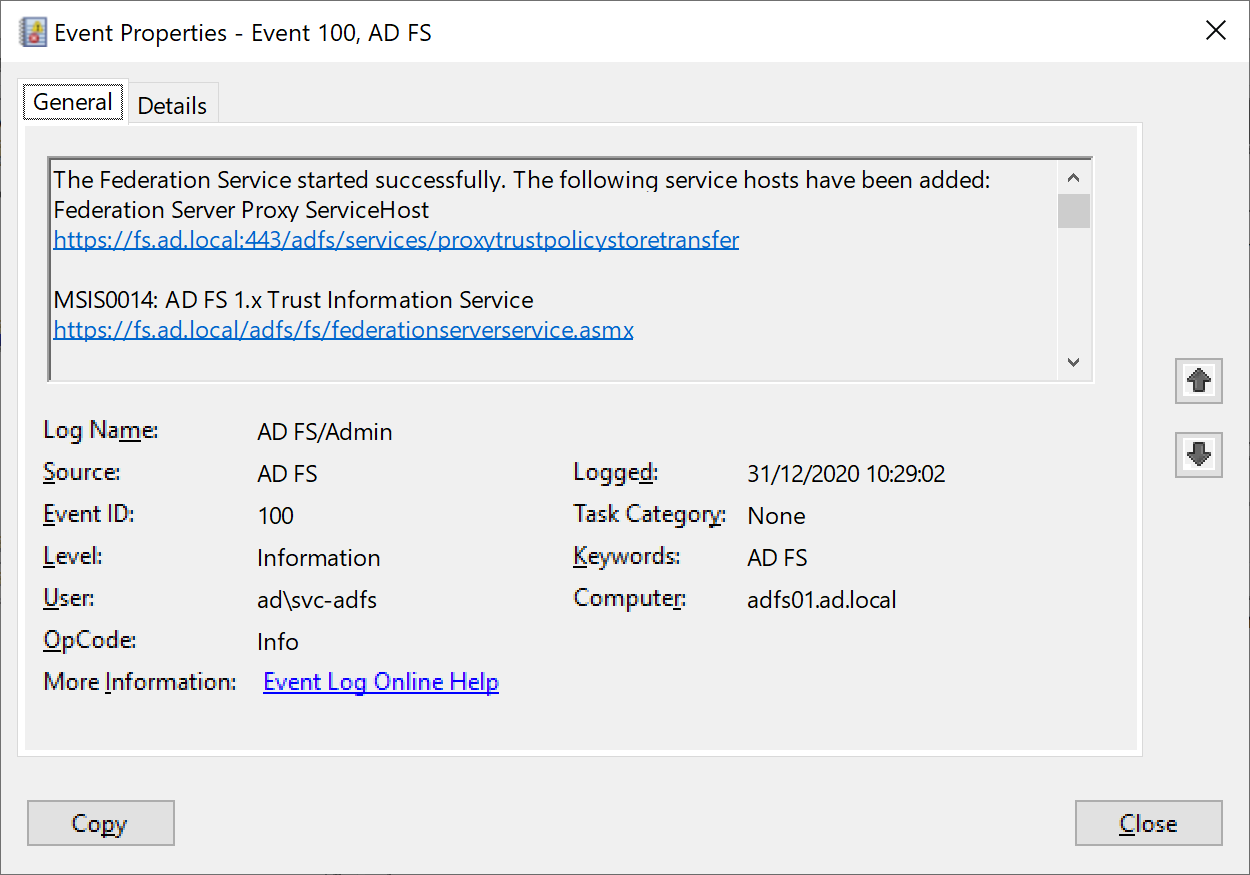Screen dimensions: 1250x875
Task: Go to previous event with up arrow
Action: coord(1198,380)
